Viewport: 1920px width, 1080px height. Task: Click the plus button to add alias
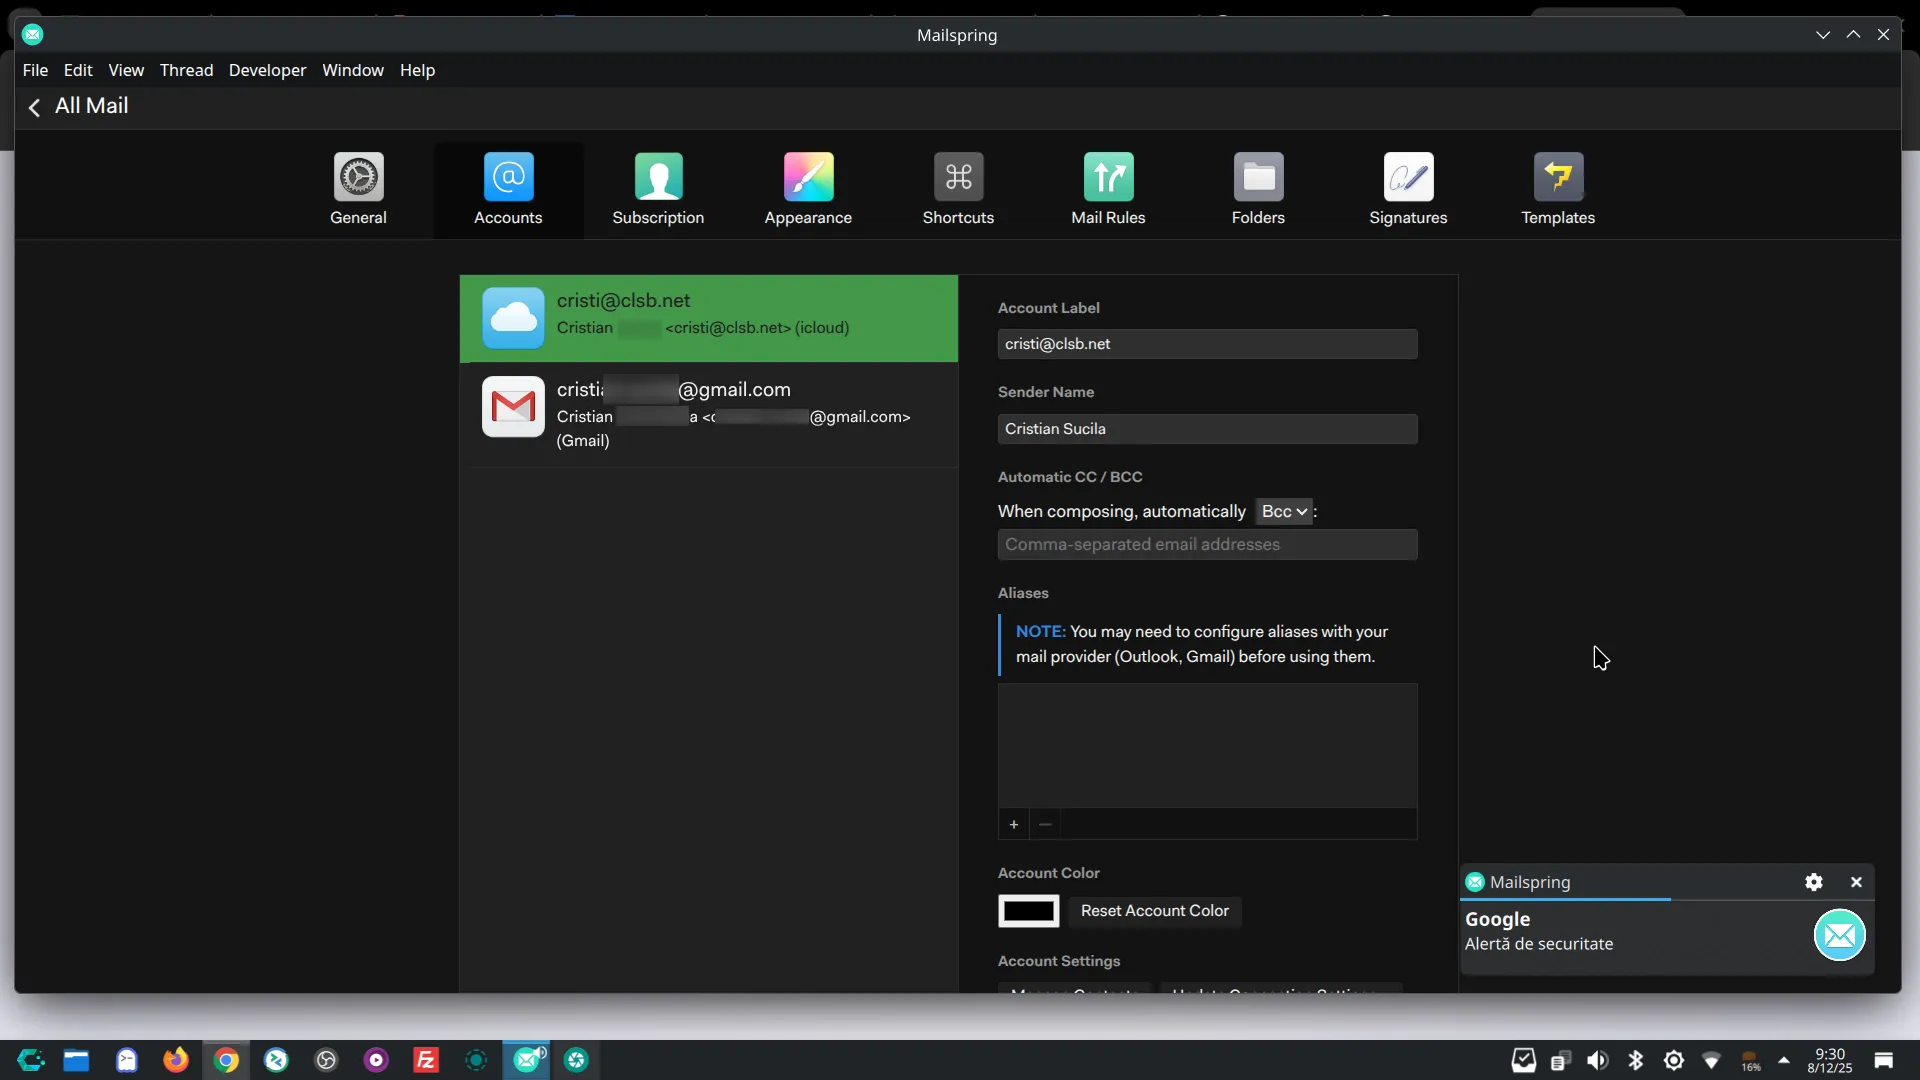click(1014, 825)
